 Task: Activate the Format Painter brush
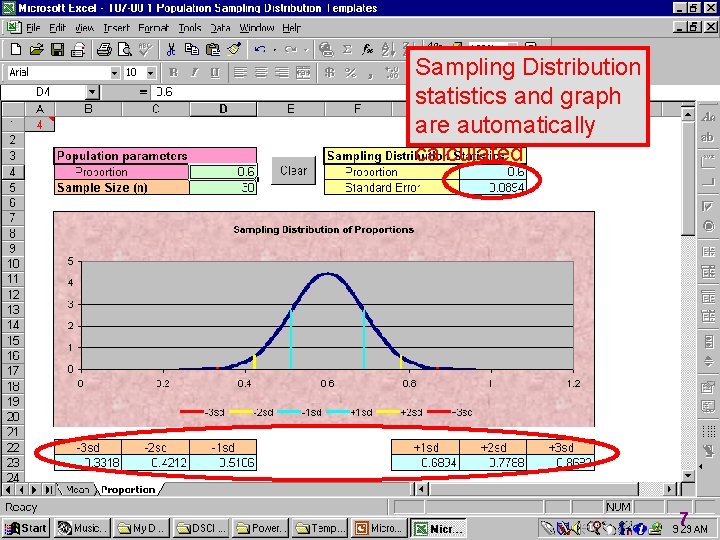[x=234, y=49]
